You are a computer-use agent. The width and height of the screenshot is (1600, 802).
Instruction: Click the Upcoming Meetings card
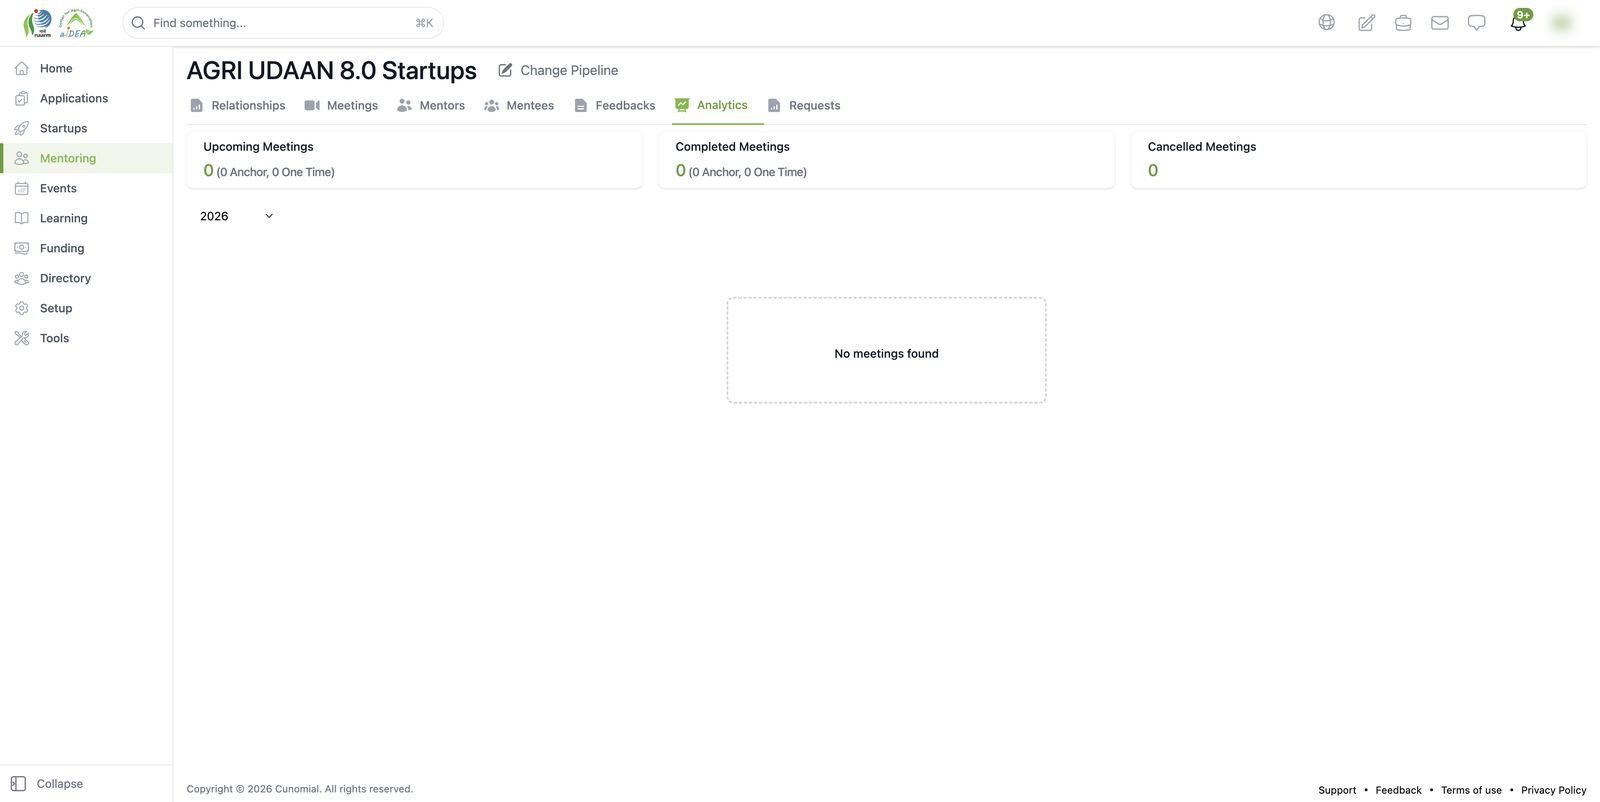click(x=414, y=159)
